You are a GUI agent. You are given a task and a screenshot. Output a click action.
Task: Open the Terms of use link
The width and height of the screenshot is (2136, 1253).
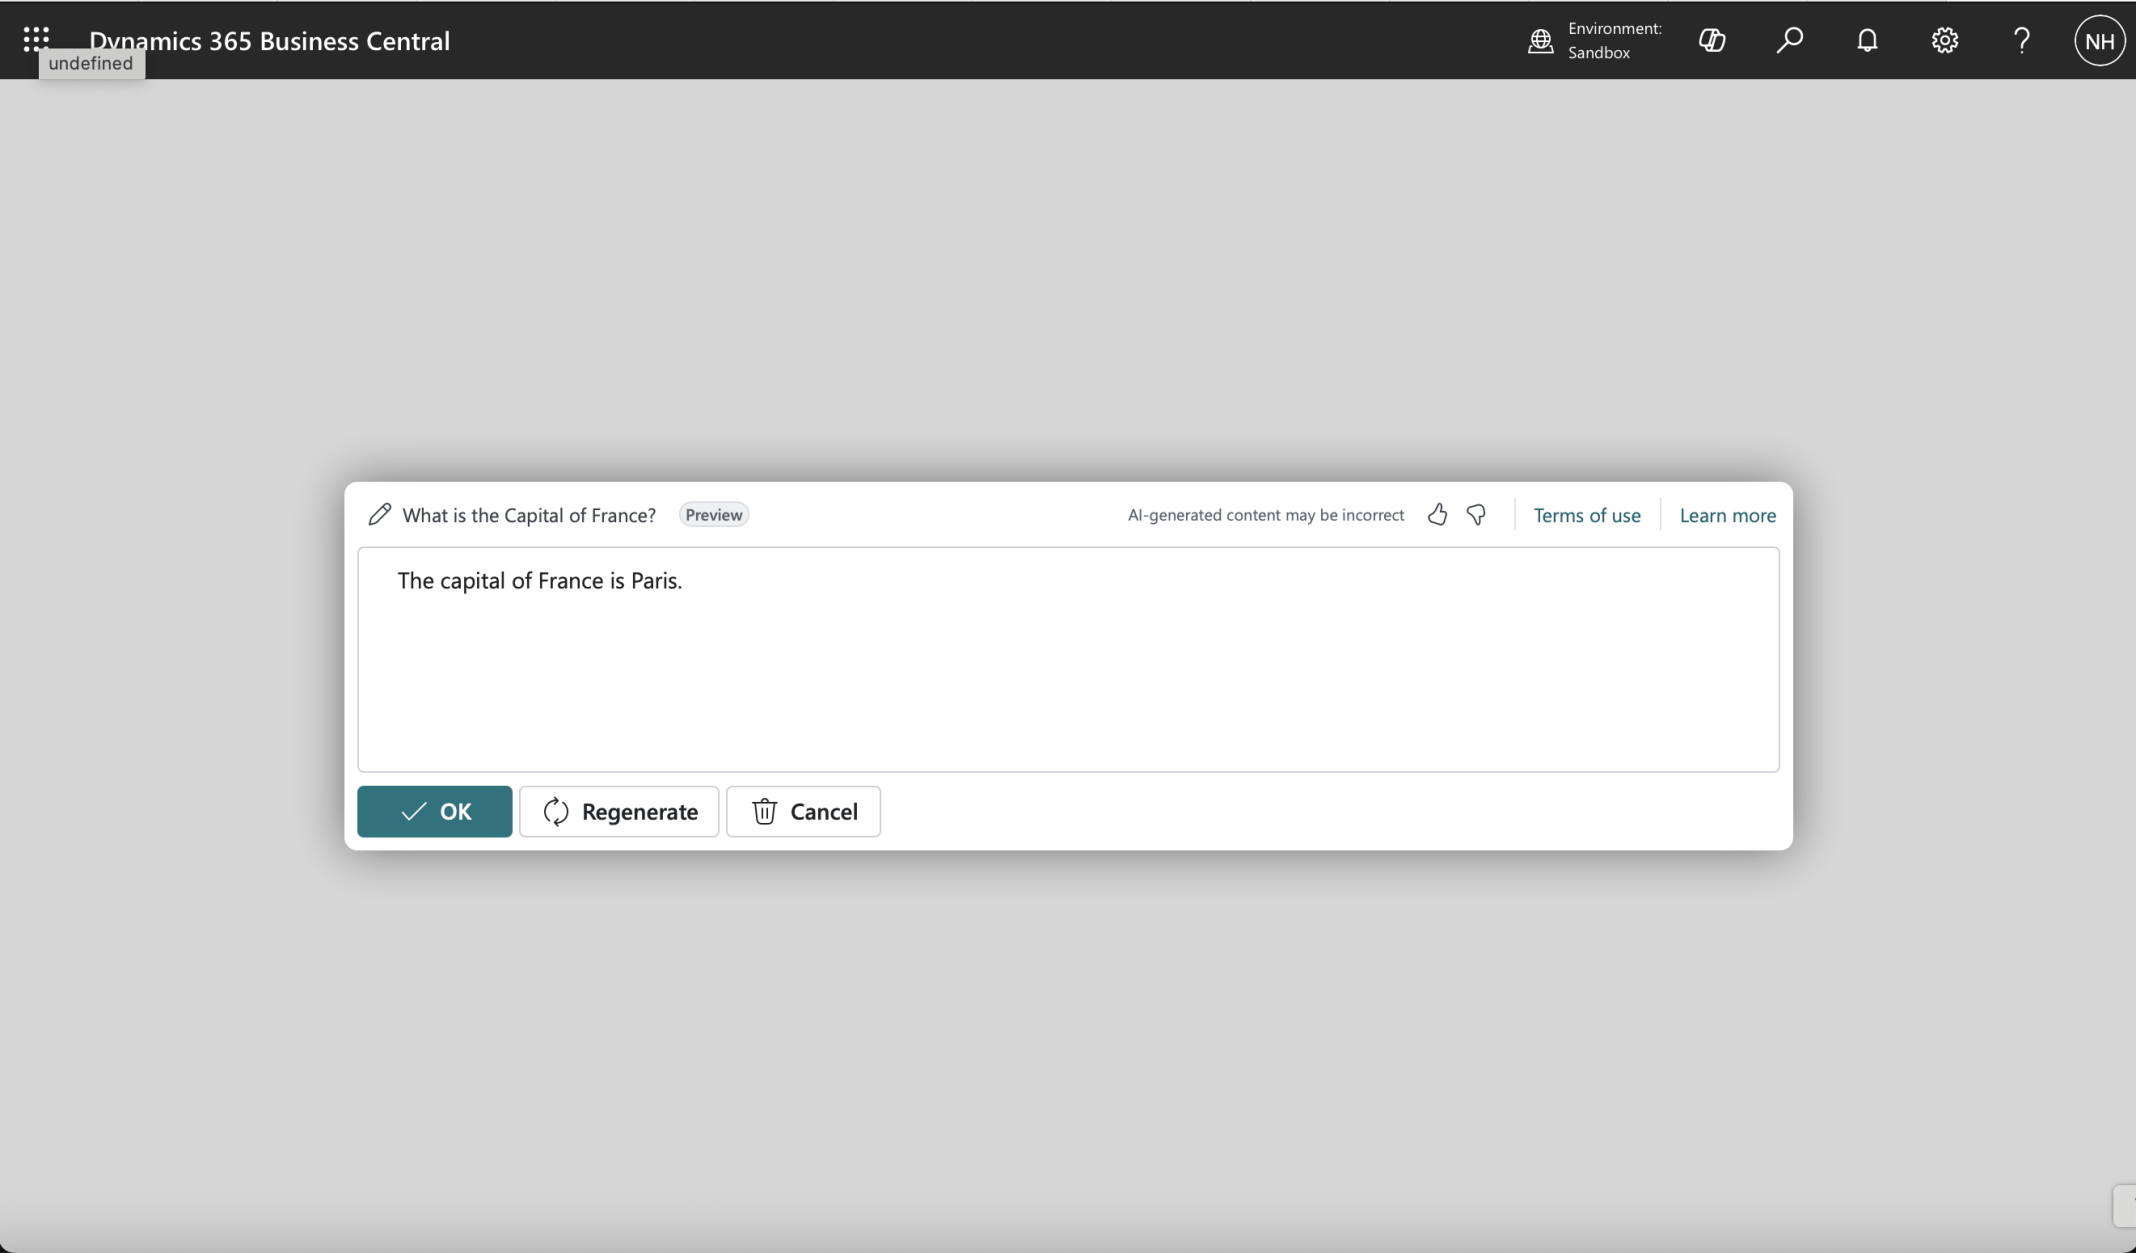1586,515
